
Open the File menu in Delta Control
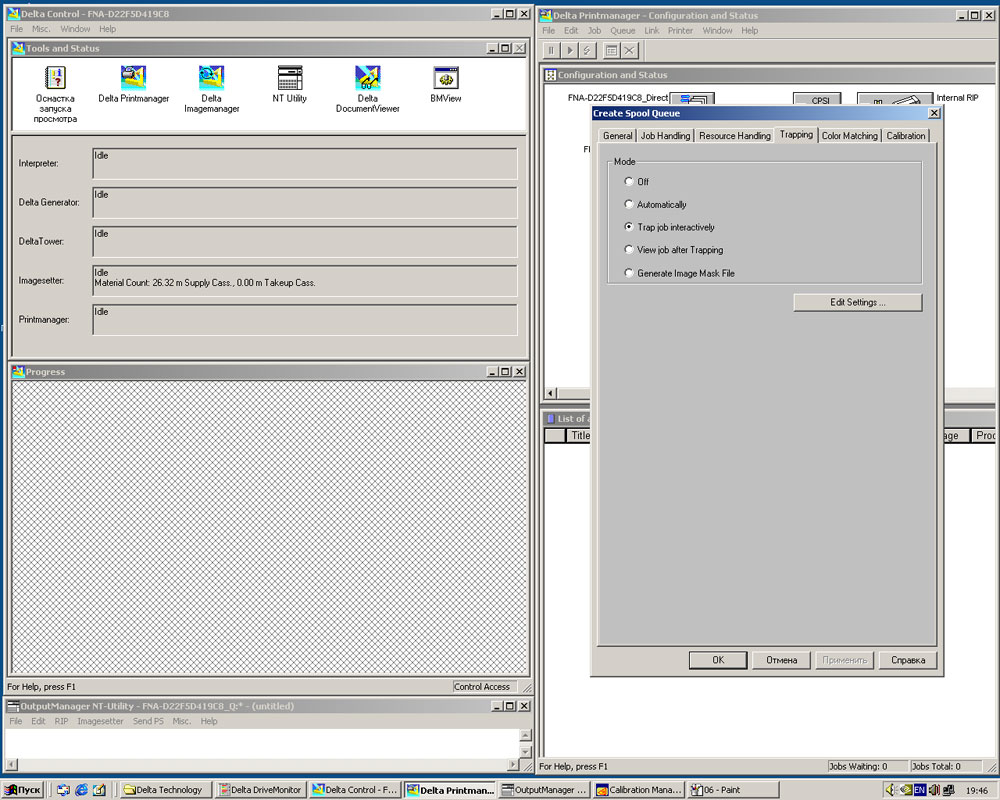(17, 29)
